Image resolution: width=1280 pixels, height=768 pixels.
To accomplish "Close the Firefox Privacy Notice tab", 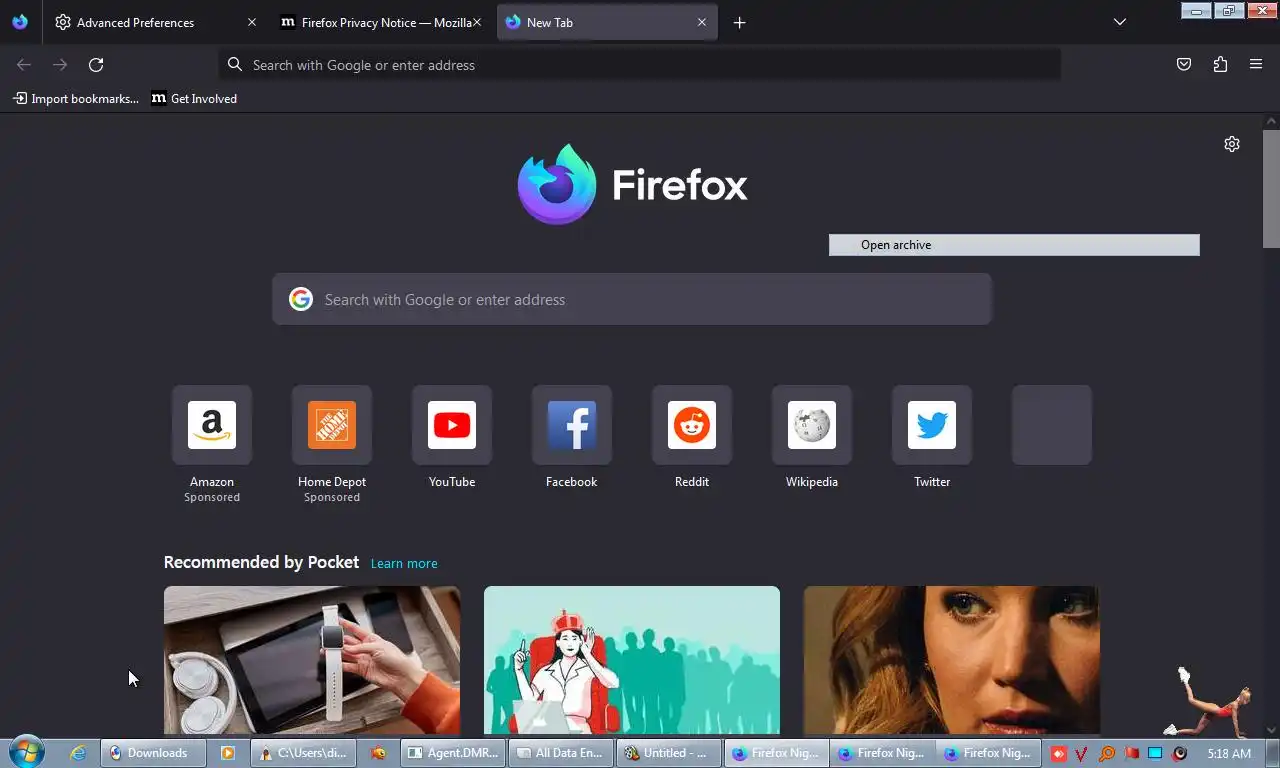I will [477, 22].
